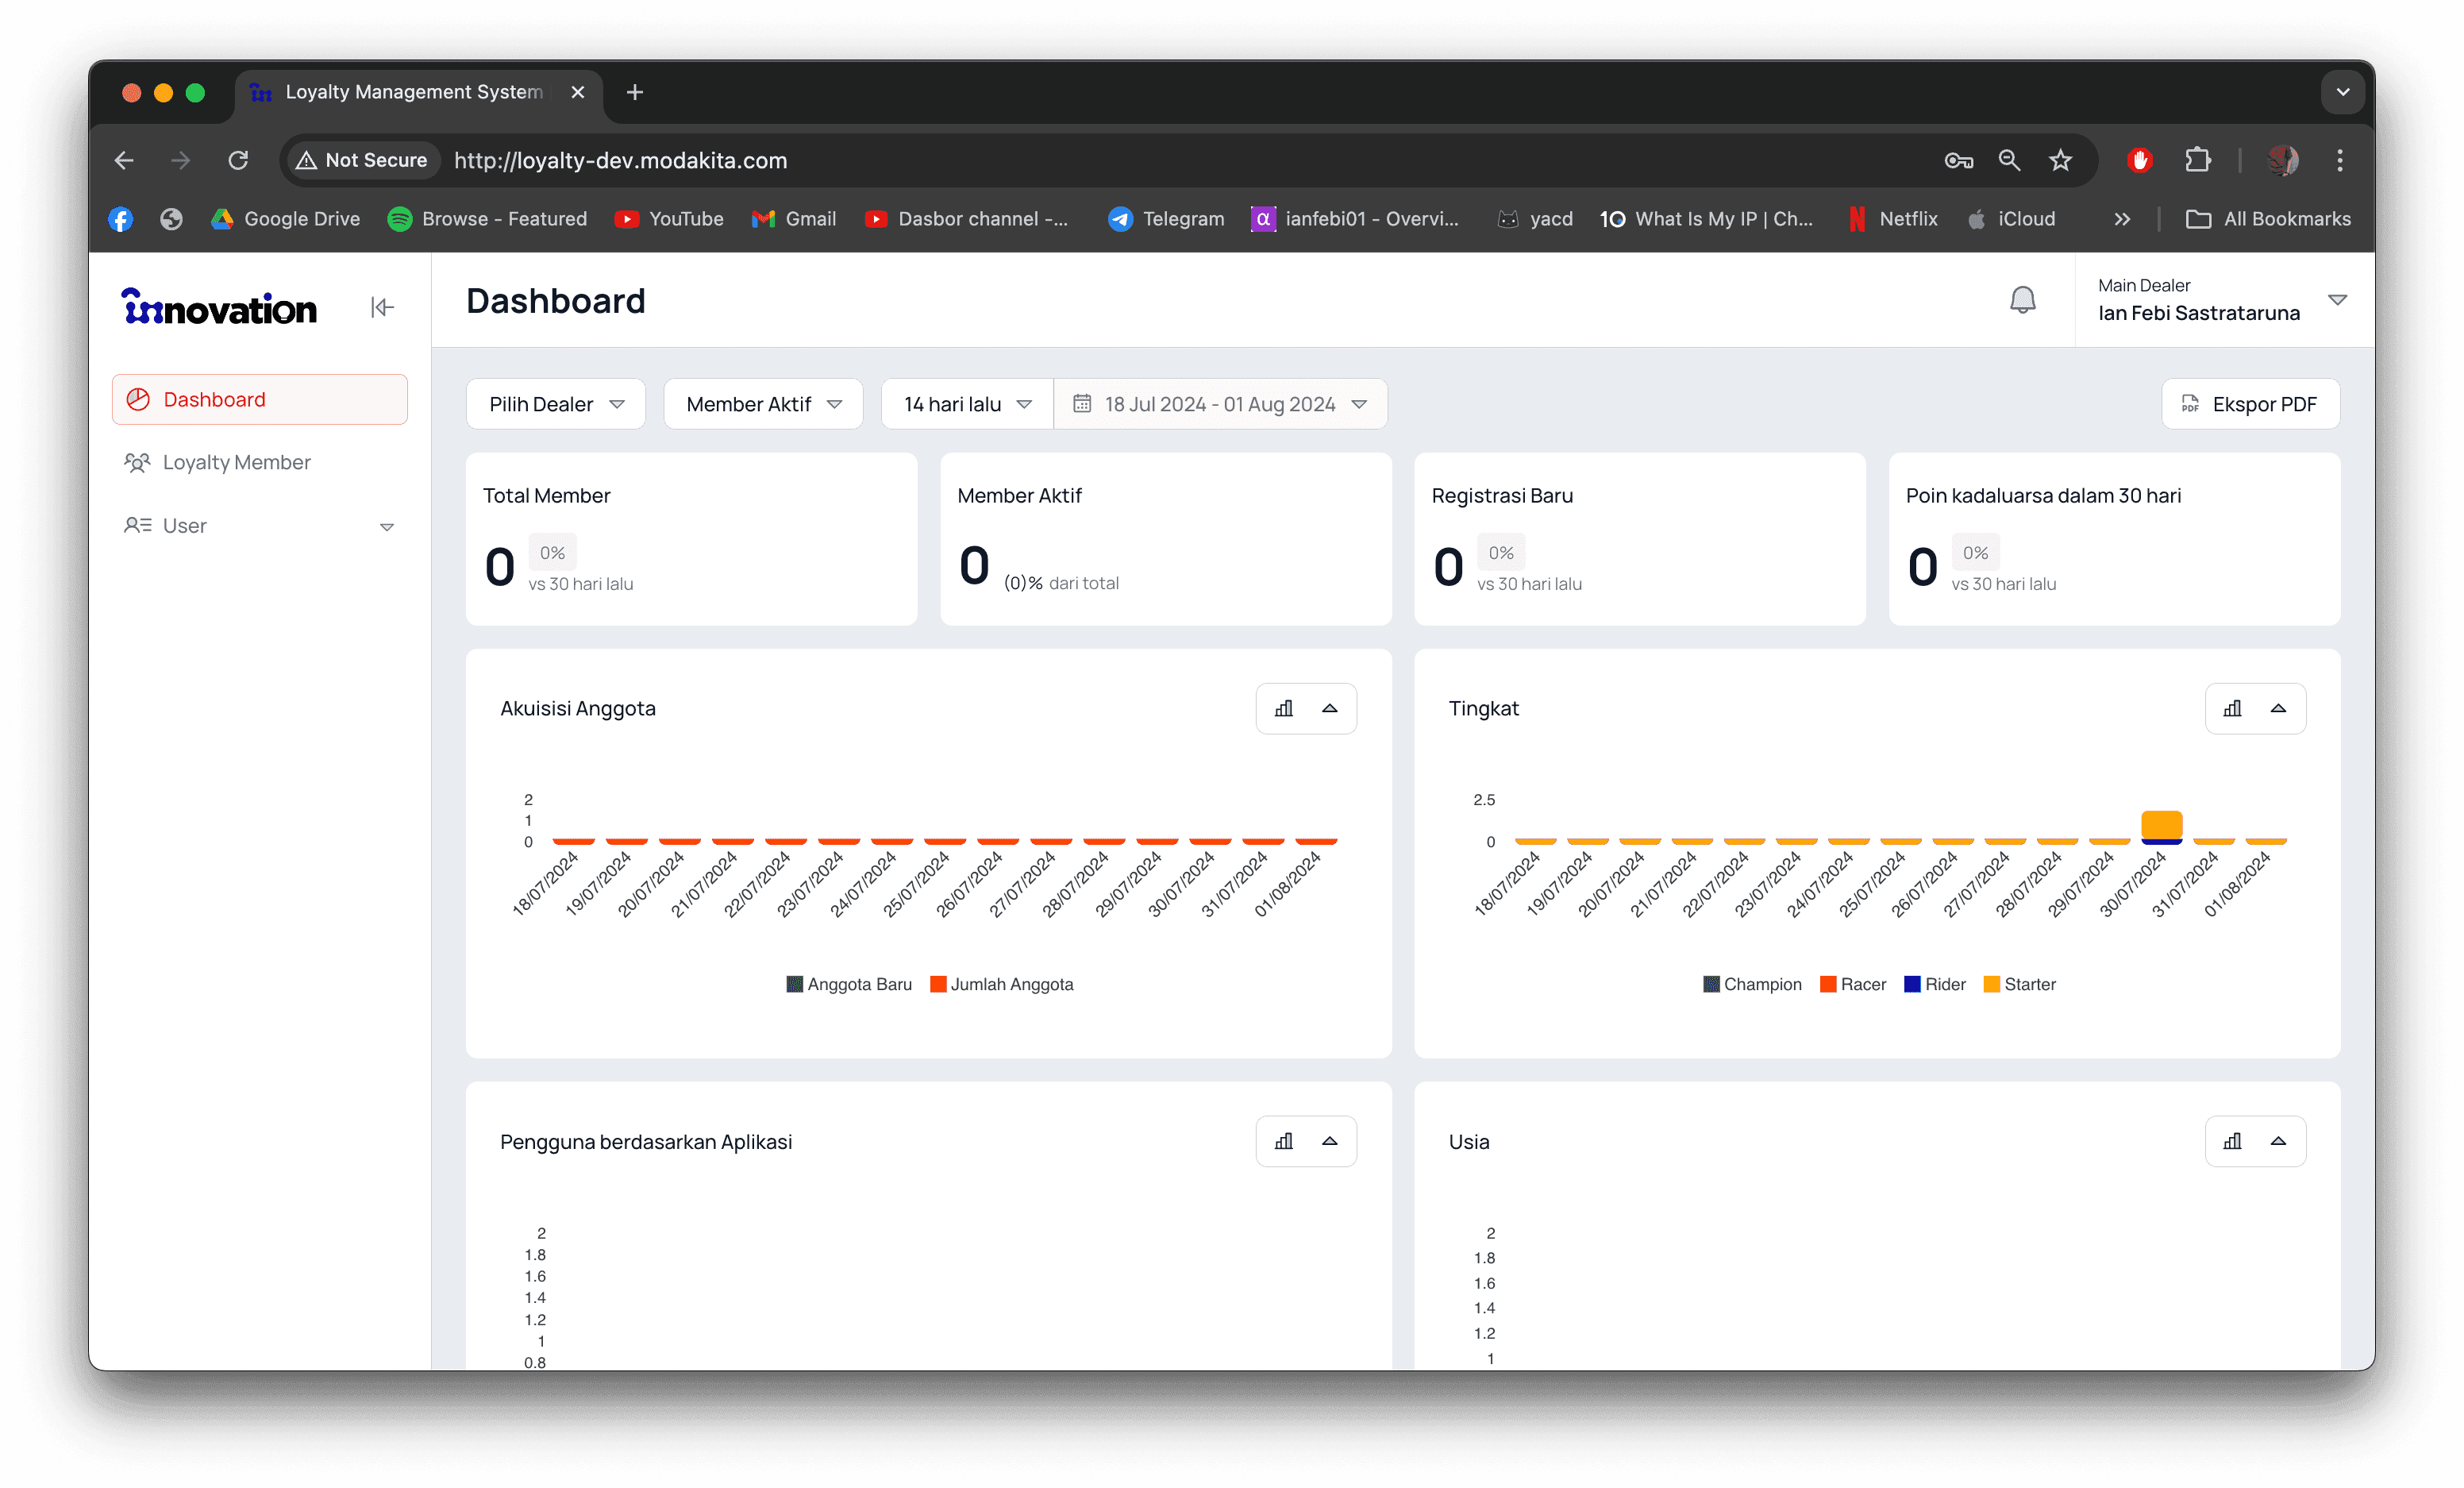The width and height of the screenshot is (2464, 1488).
Task: Click the Ekspor PDF button
Action: tap(2250, 404)
